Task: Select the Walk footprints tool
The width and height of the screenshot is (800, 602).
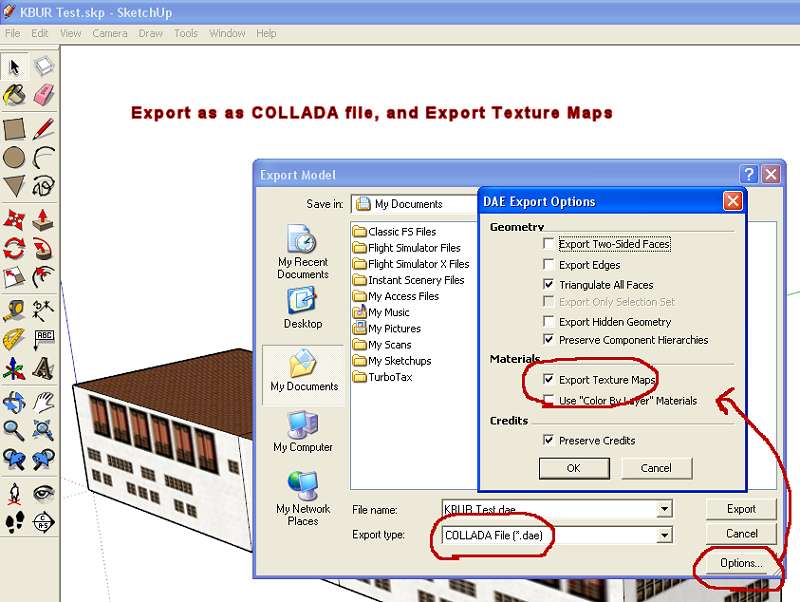Action: pos(14,522)
